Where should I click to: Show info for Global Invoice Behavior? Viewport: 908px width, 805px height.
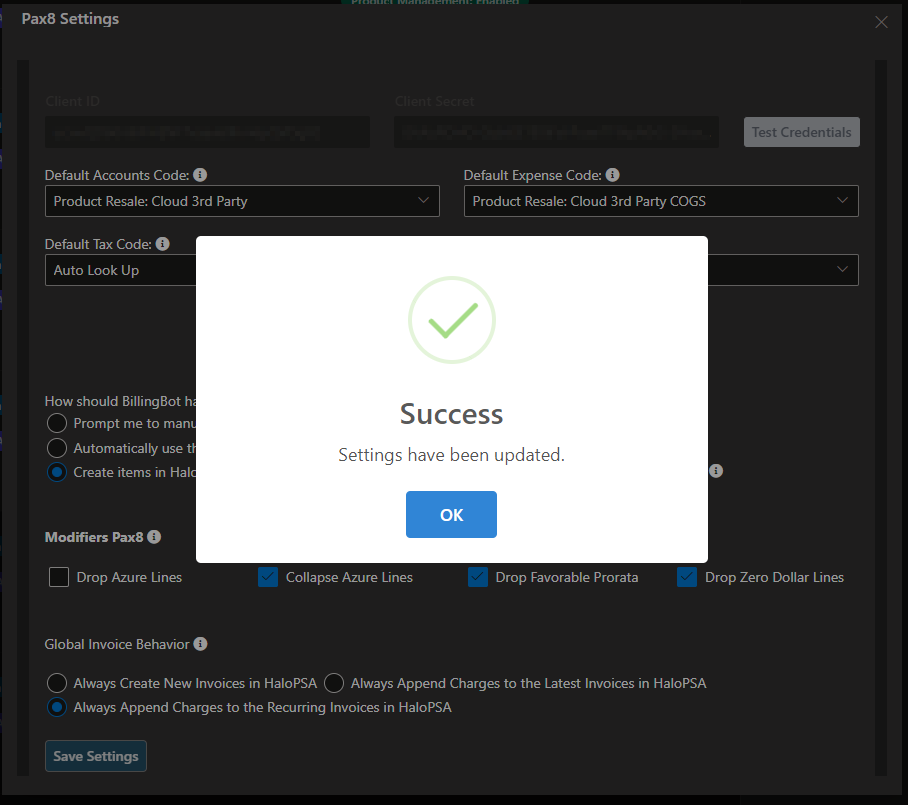pyautogui.click(x=200, y=644)
